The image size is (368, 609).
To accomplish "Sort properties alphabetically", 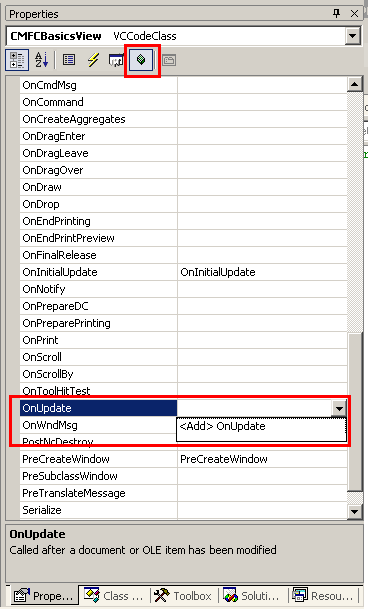I will pos(42,60).
